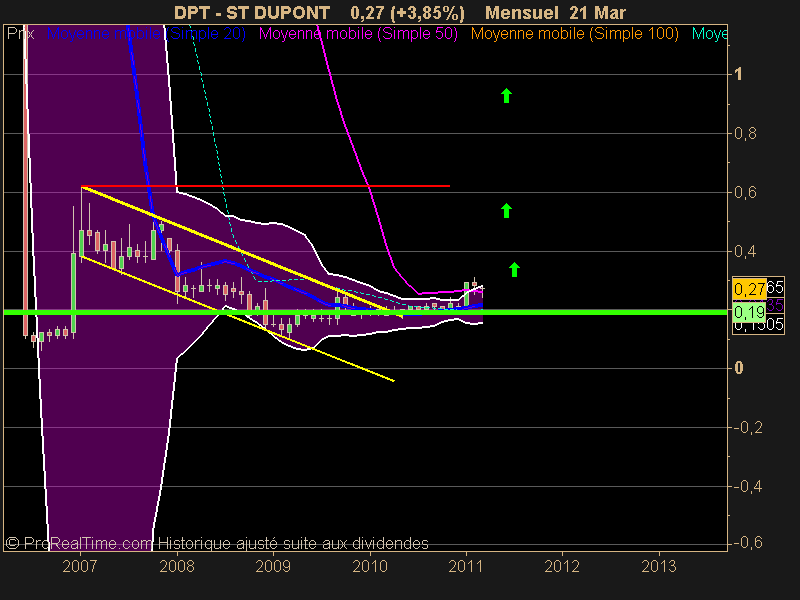
Task: Click the 2012 label on the time axis
Action: point(562,566)
